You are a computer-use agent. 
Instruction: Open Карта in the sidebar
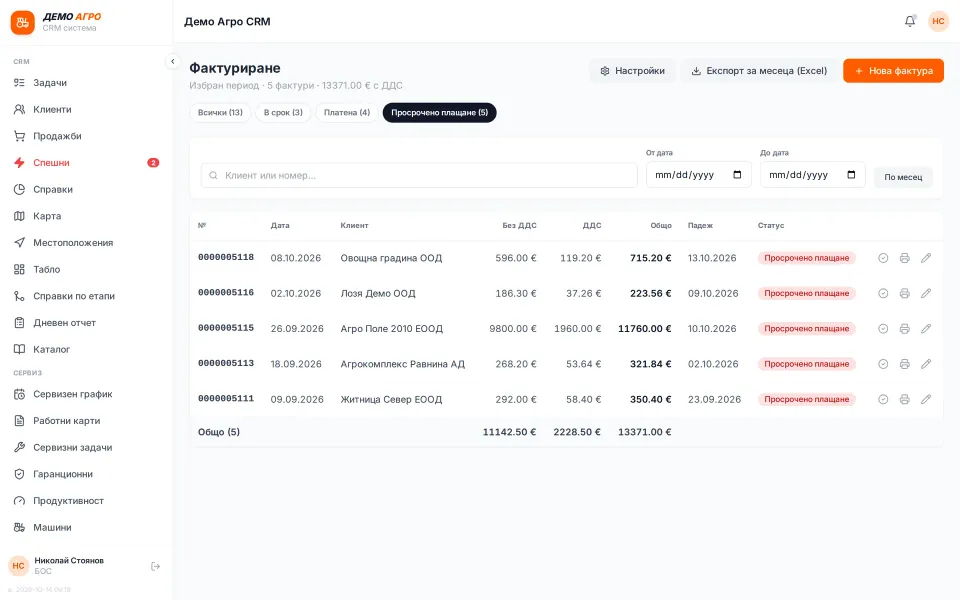point(86,216)
